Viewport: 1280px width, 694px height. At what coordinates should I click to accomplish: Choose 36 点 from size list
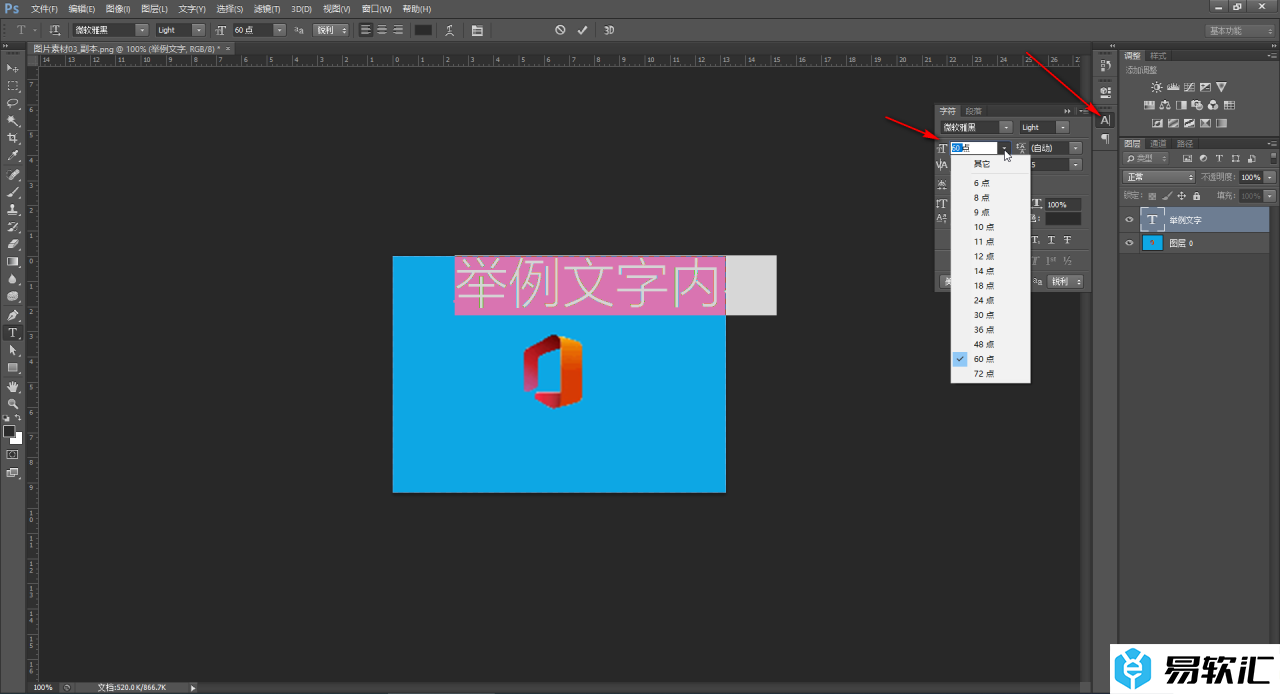pos(990,329)
